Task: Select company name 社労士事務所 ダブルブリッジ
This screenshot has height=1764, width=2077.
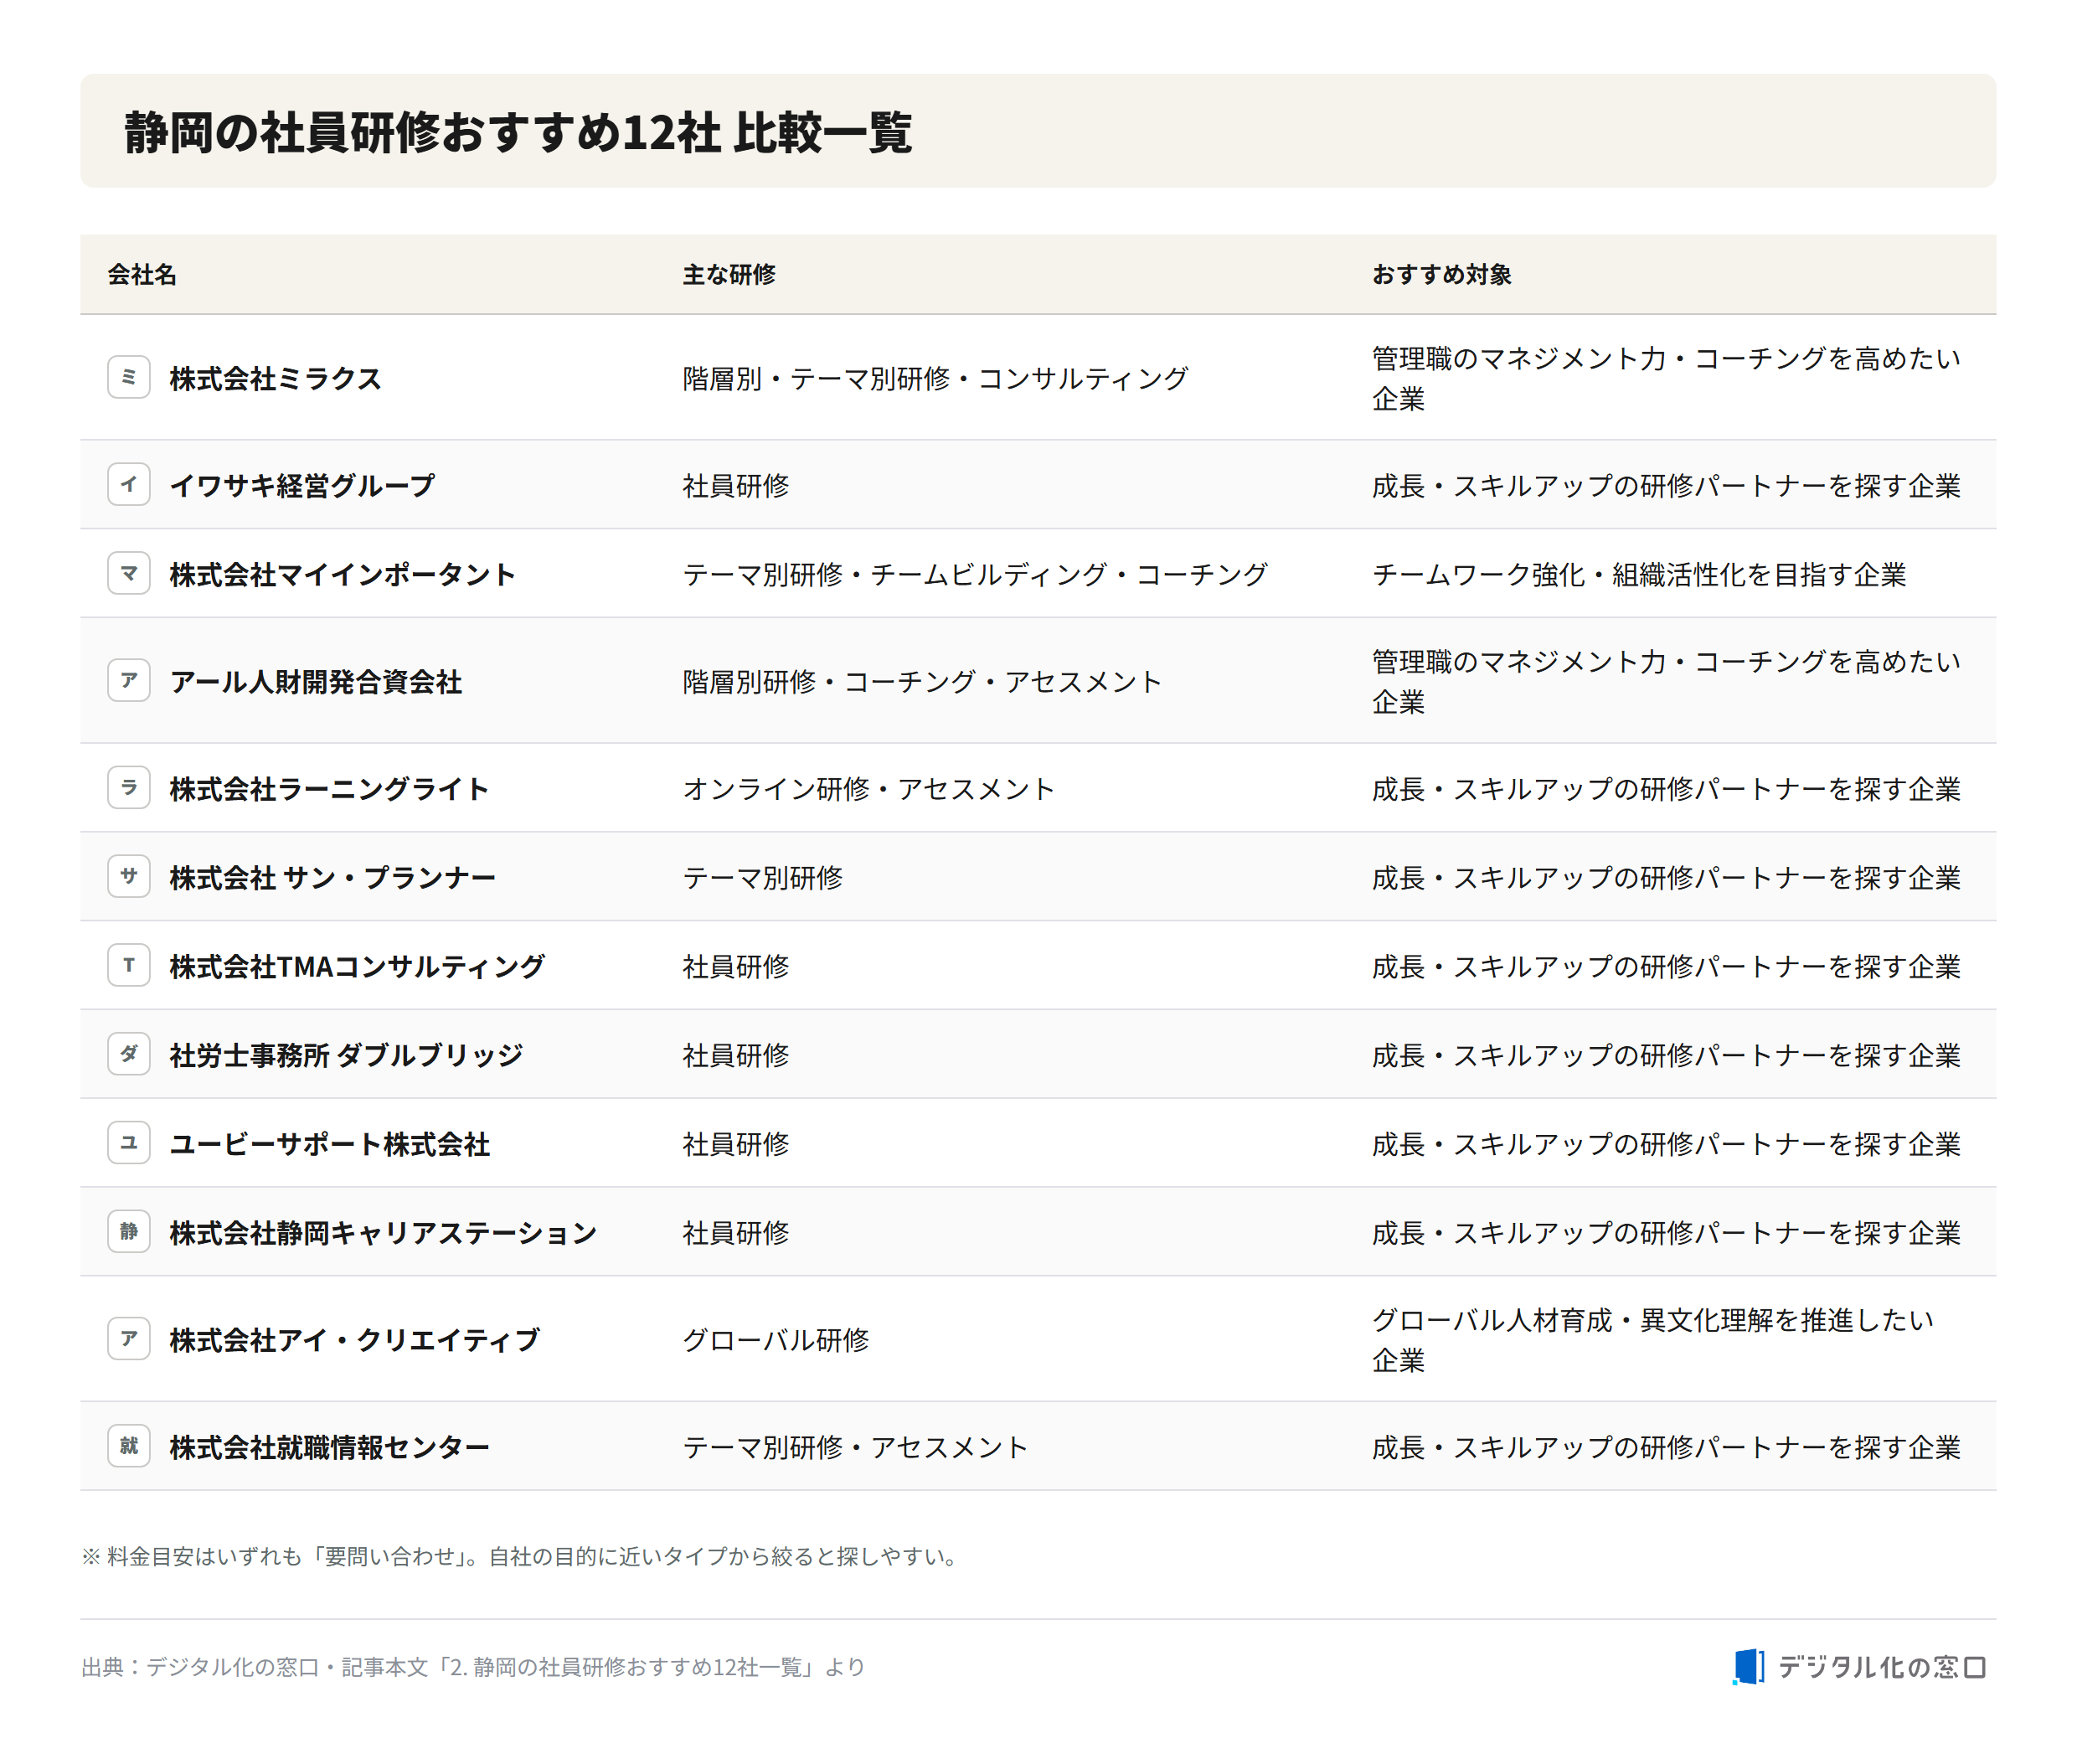Action: pyautogui.click(x=346, y=1055)
